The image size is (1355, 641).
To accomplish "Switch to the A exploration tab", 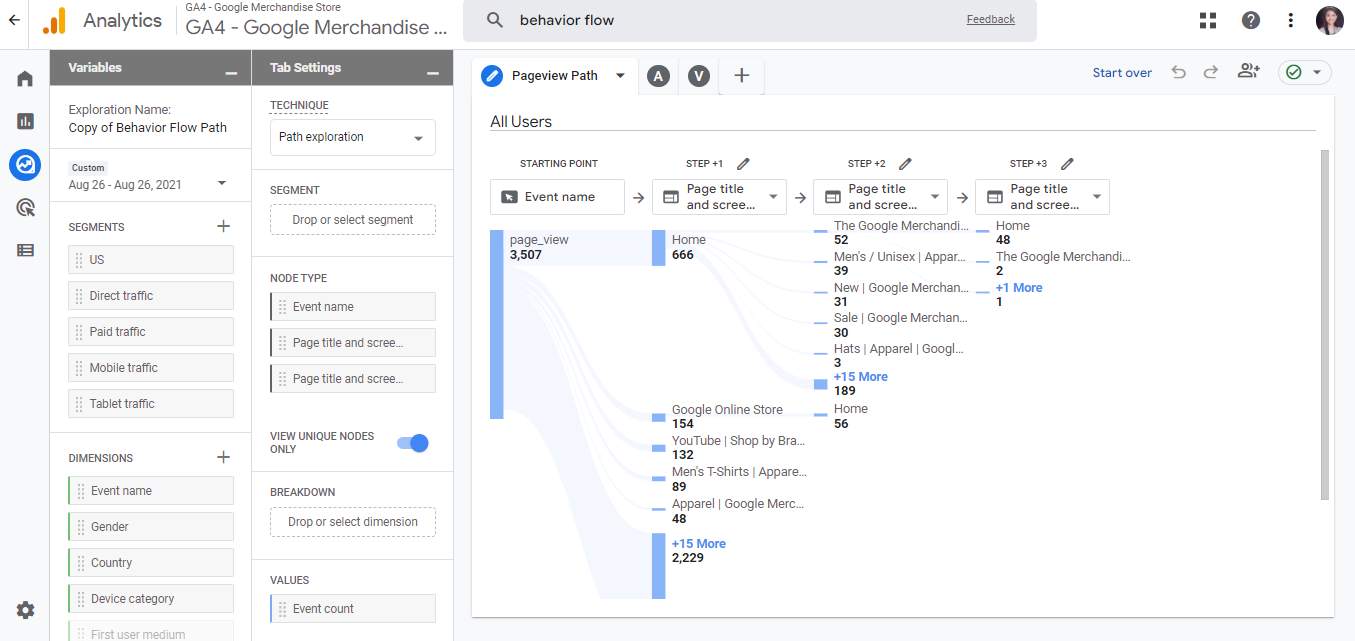I will click(658, 74).
